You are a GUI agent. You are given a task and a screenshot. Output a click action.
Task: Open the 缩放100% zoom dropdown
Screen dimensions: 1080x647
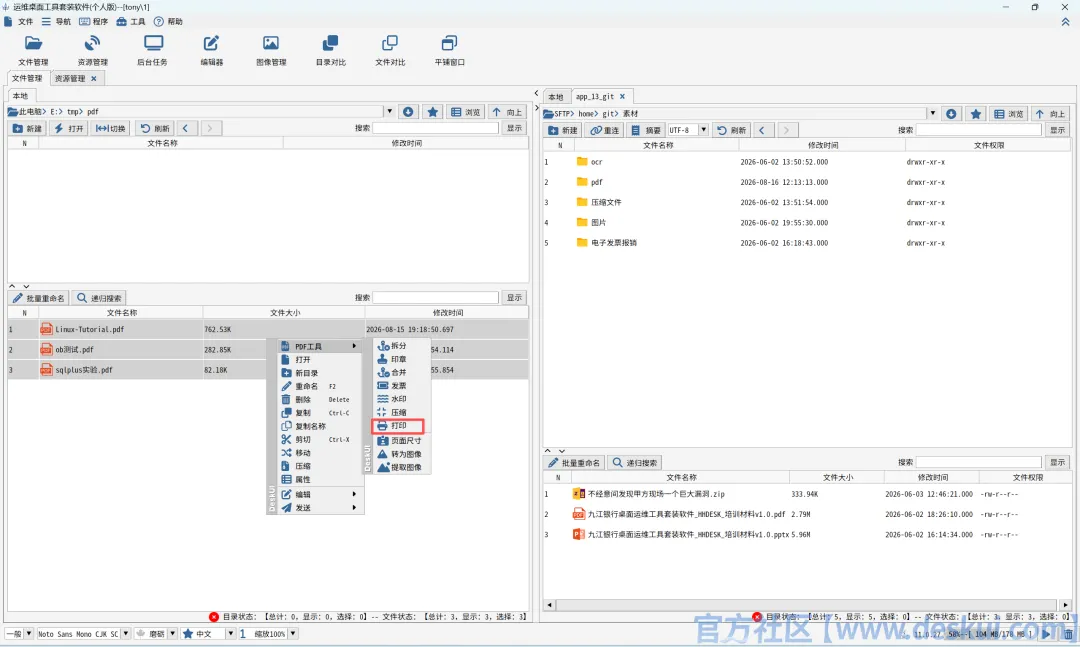293,634
